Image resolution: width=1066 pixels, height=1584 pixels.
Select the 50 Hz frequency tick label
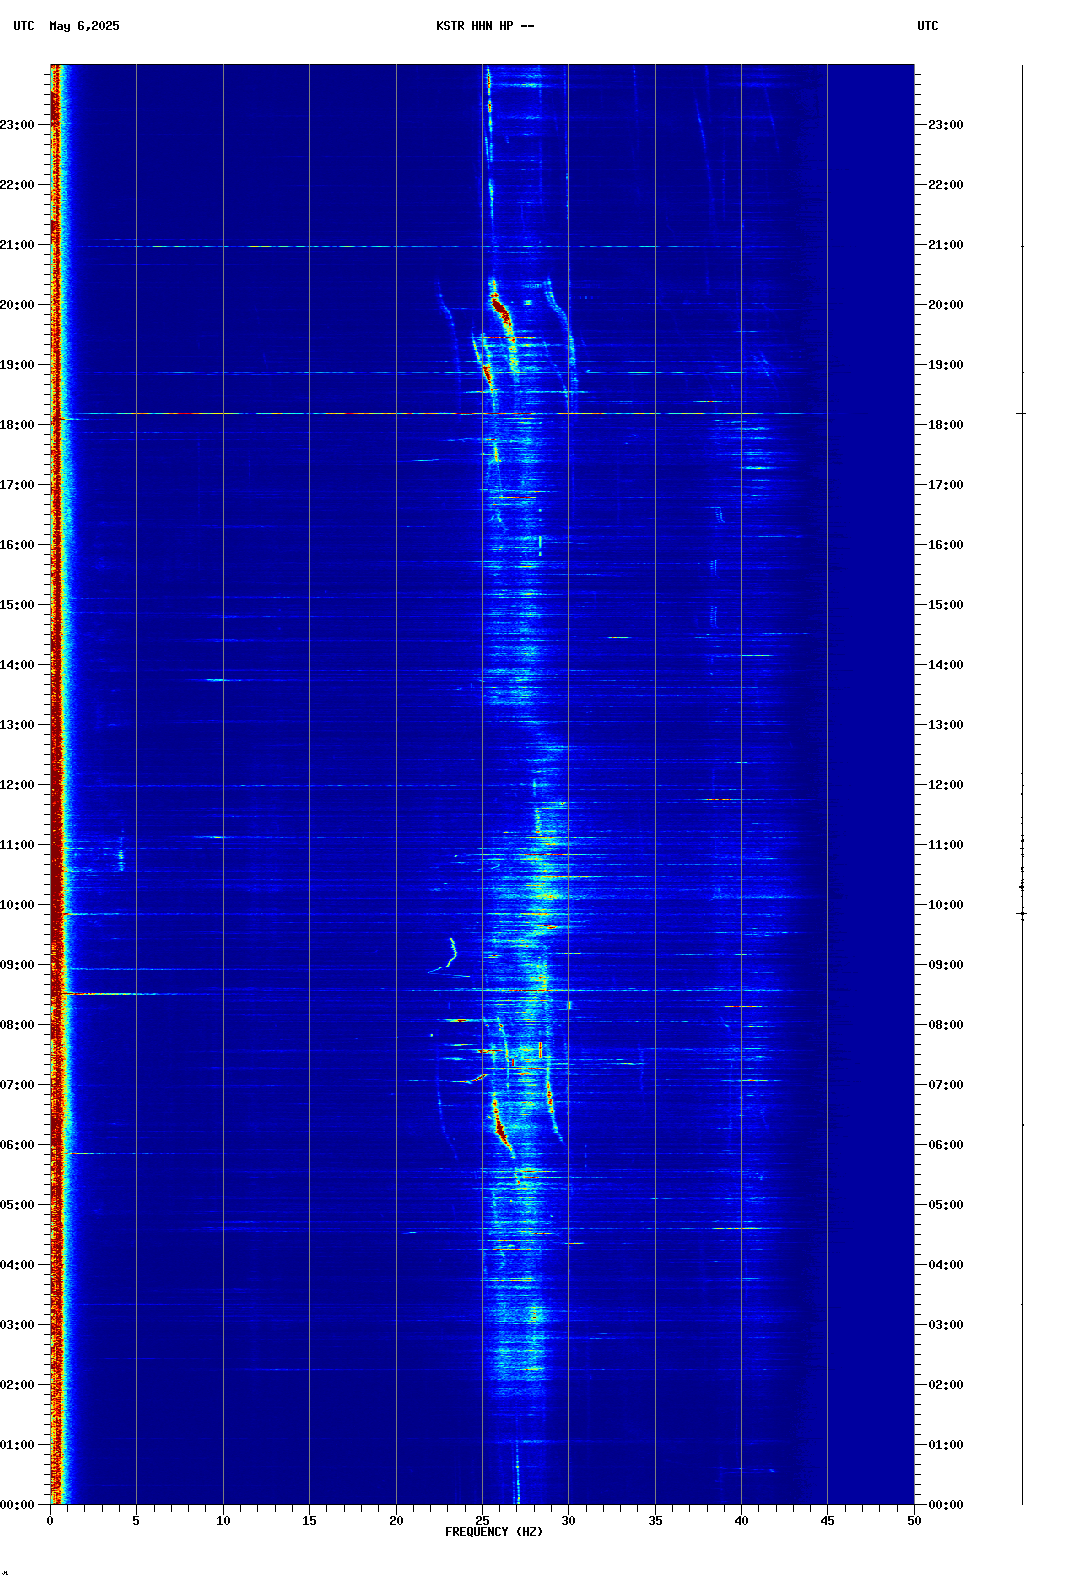914,1521
